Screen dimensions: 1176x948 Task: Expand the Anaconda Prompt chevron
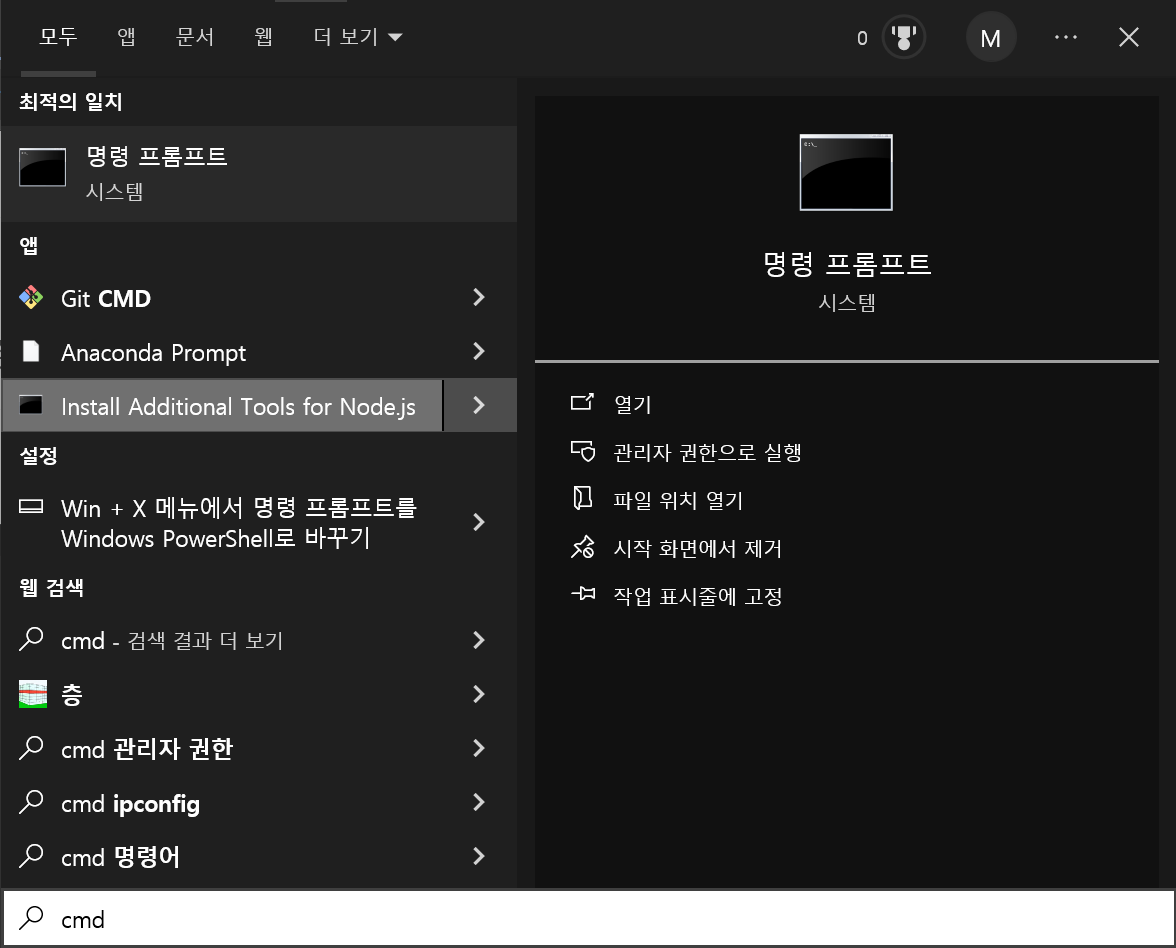coord(478,351)
